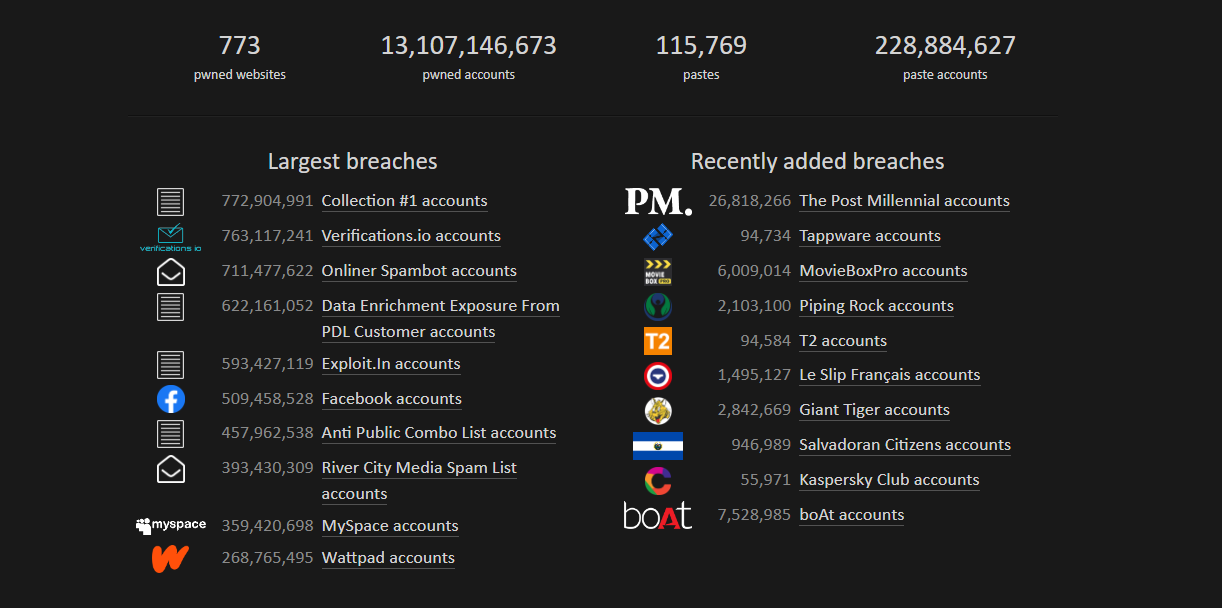This screenshot has width=1222, height=608.
Task: Click the Tappware blue logo icon
Action: (x=658, y=236)
